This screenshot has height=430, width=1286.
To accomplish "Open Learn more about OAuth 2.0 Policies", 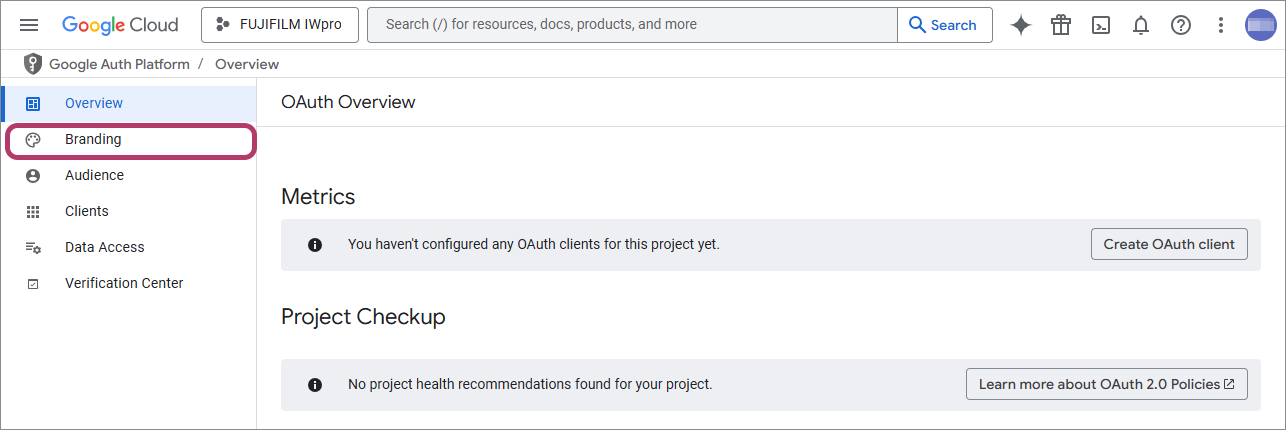I will pos(1106,384).
